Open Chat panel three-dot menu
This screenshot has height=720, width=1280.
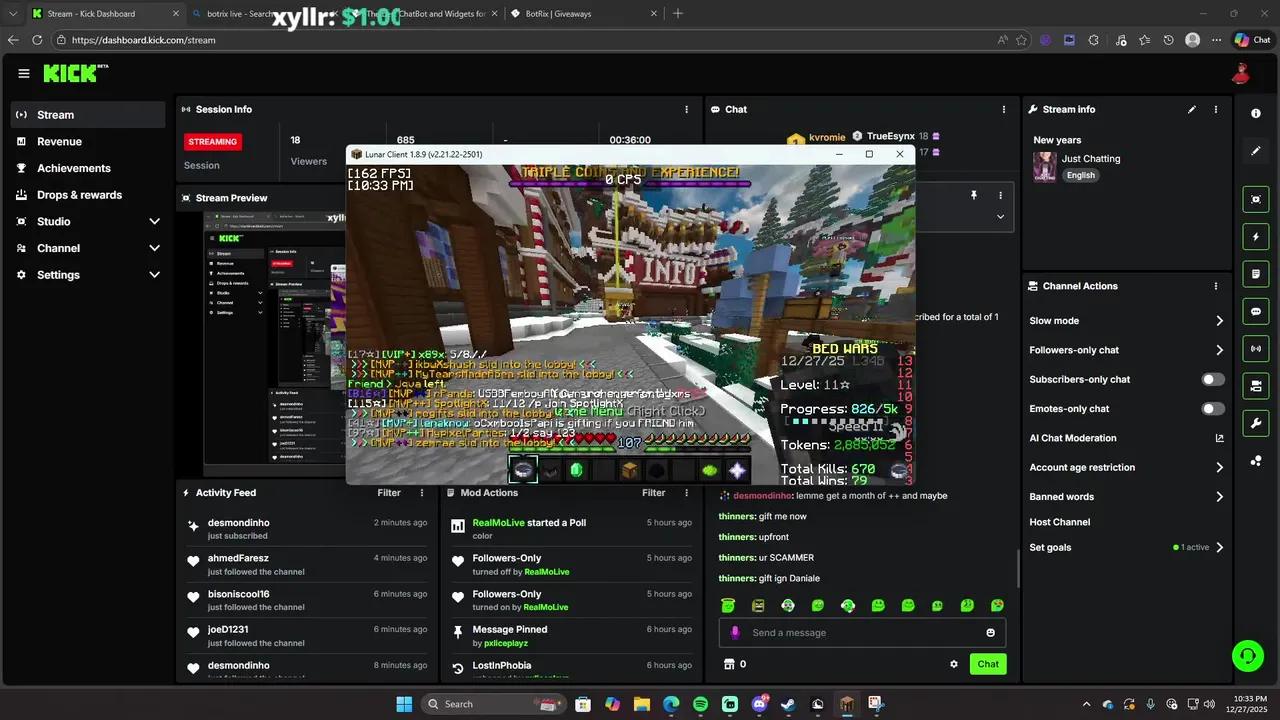[1004, 109]
